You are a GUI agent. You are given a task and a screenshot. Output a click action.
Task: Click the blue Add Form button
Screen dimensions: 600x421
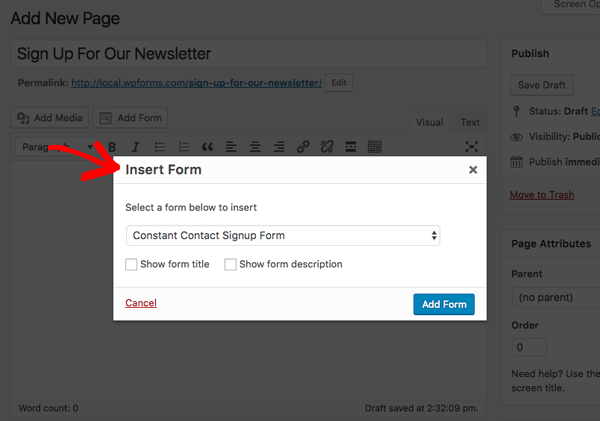(443, 304)
